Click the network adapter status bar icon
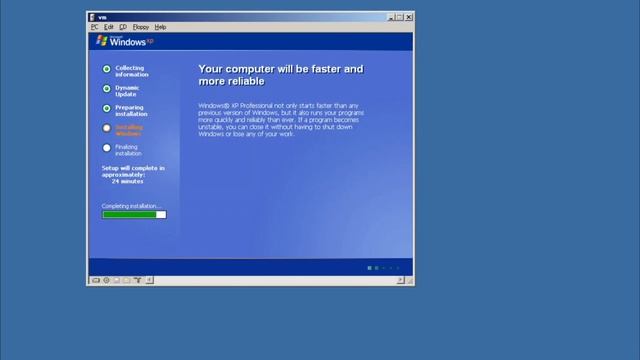Viewport: 640px width, 360px height. tap(138, 280)
